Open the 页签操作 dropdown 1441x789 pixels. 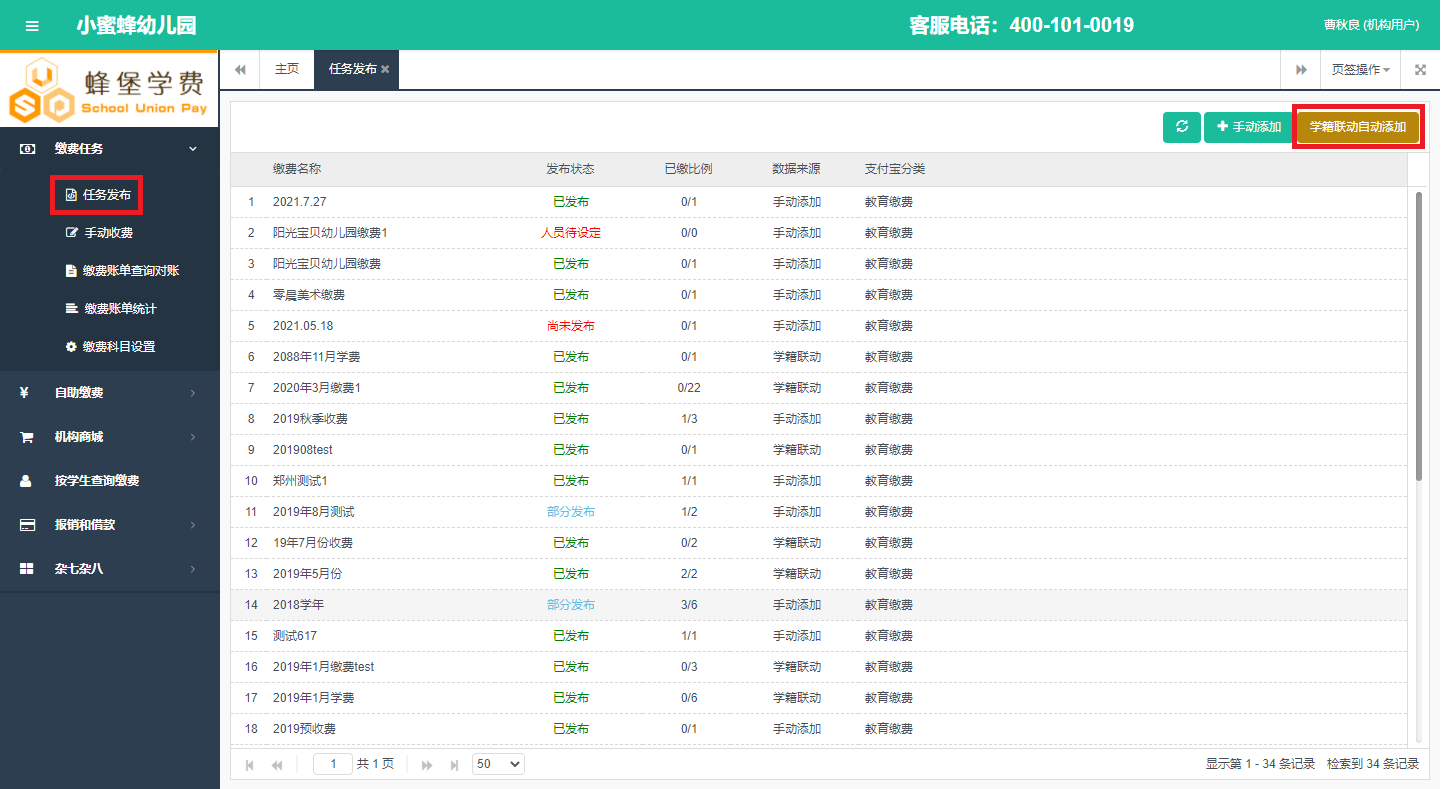click(1360, 70)
